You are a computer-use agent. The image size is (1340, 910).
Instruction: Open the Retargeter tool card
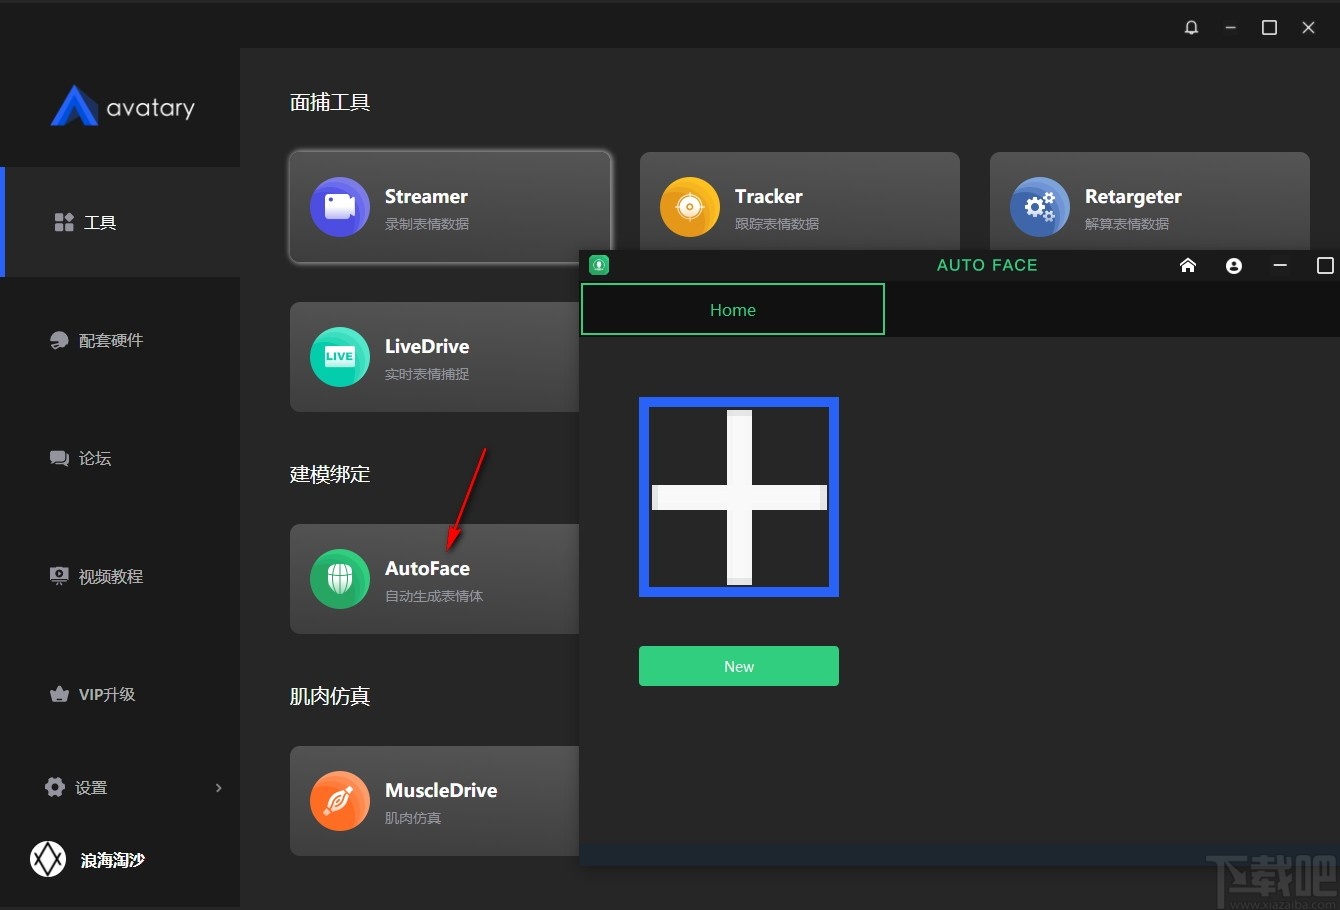click(1150, 201)
